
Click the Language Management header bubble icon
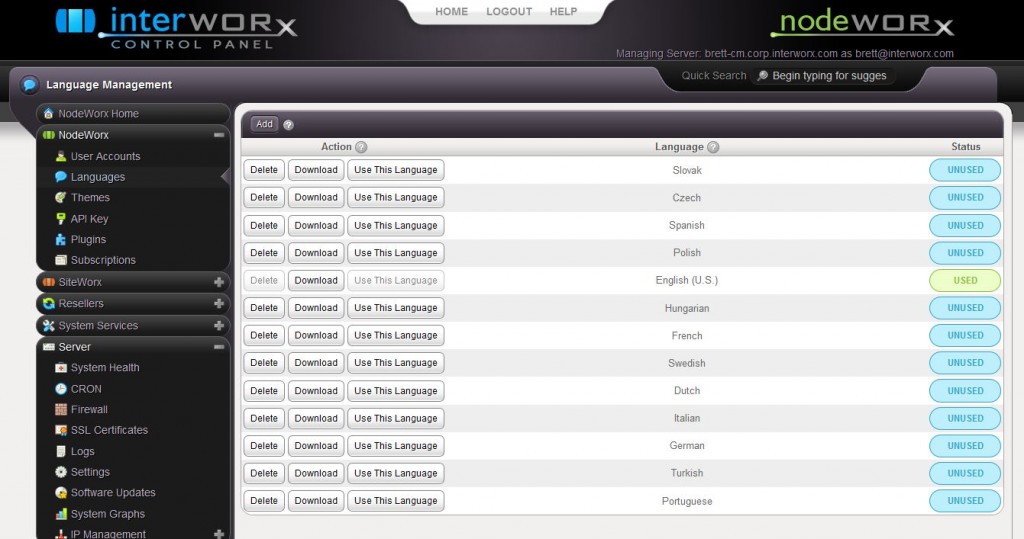29,85
